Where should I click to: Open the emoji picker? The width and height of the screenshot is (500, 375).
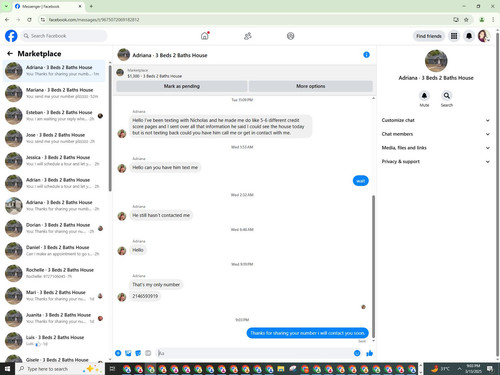click(x=357, y=353)
